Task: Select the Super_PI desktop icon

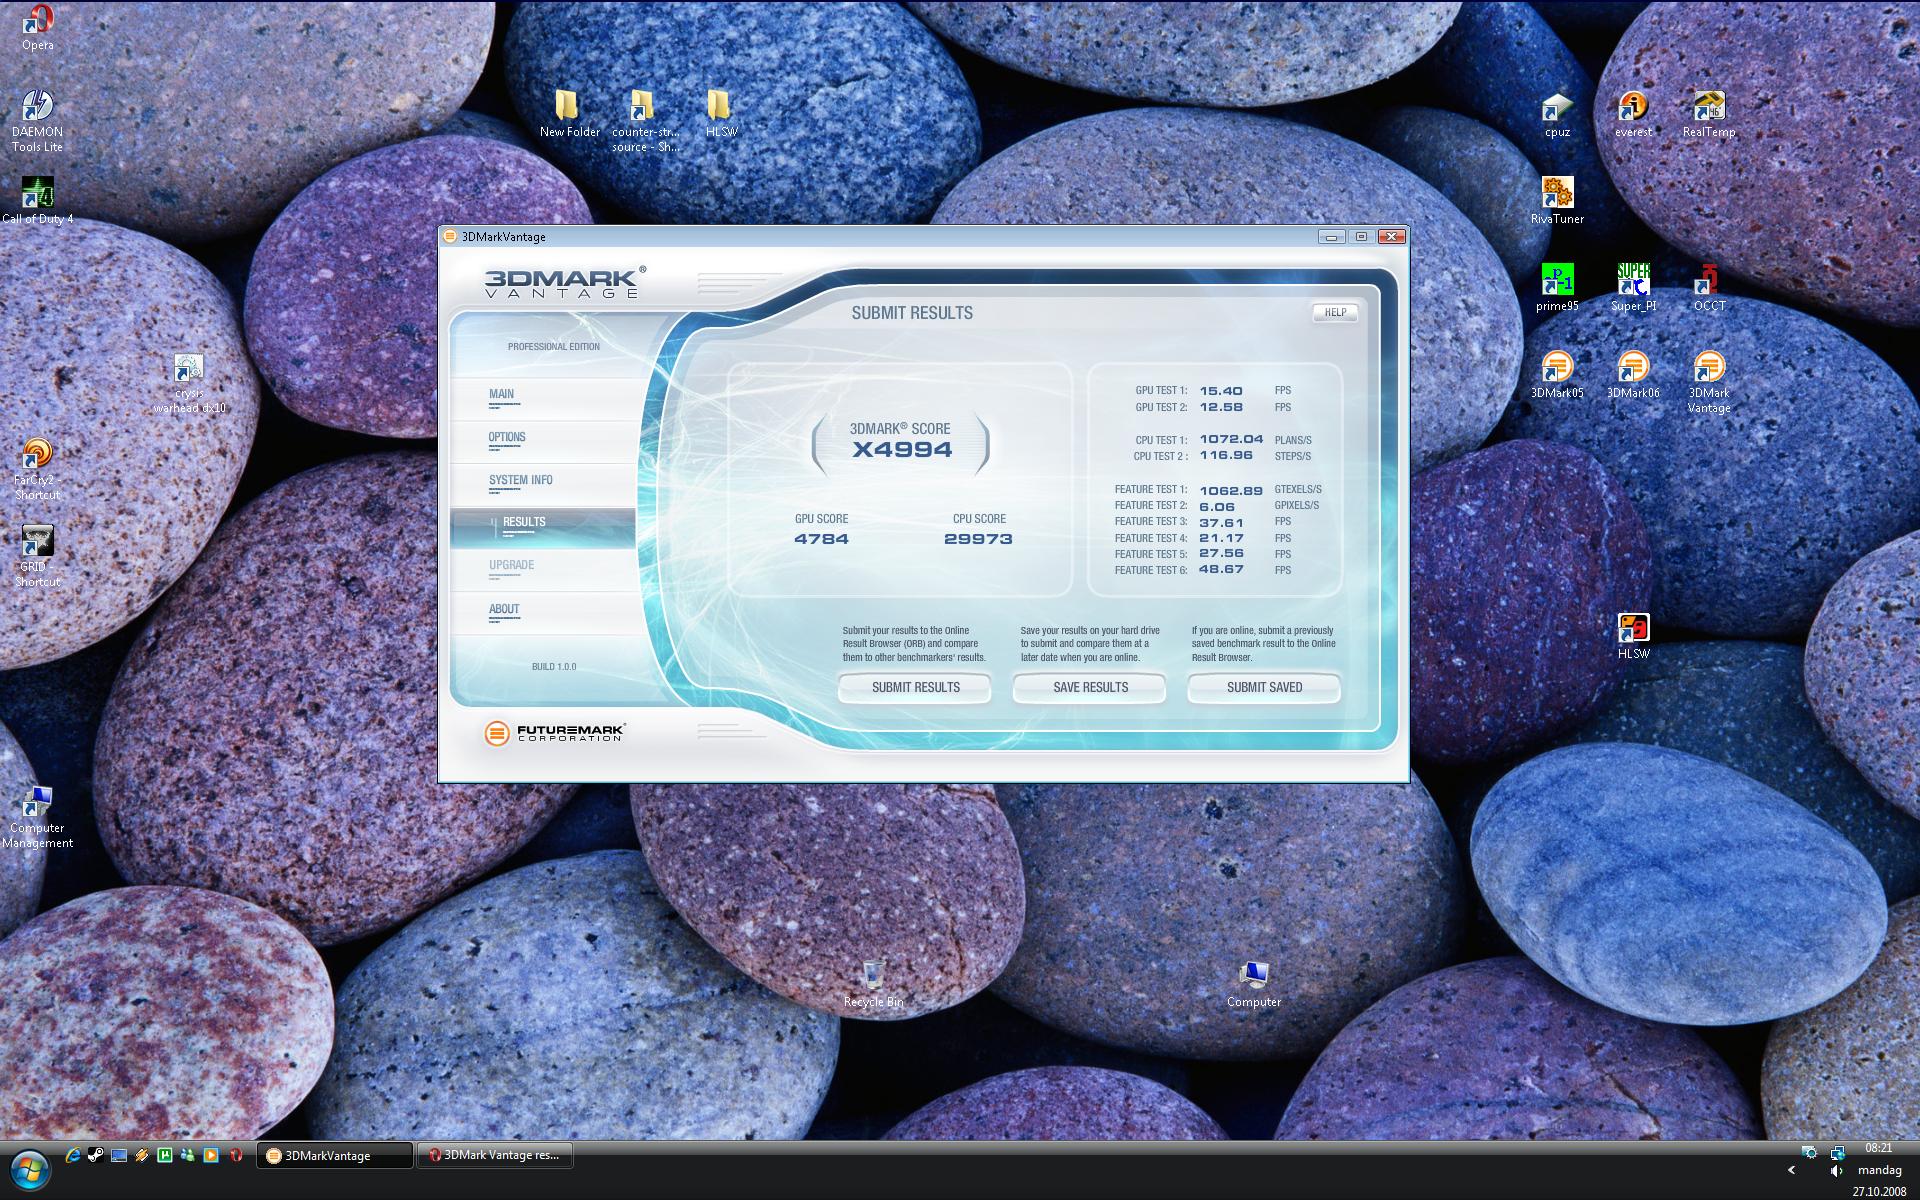Action: pyautogui.click(x=1633, y=287)
